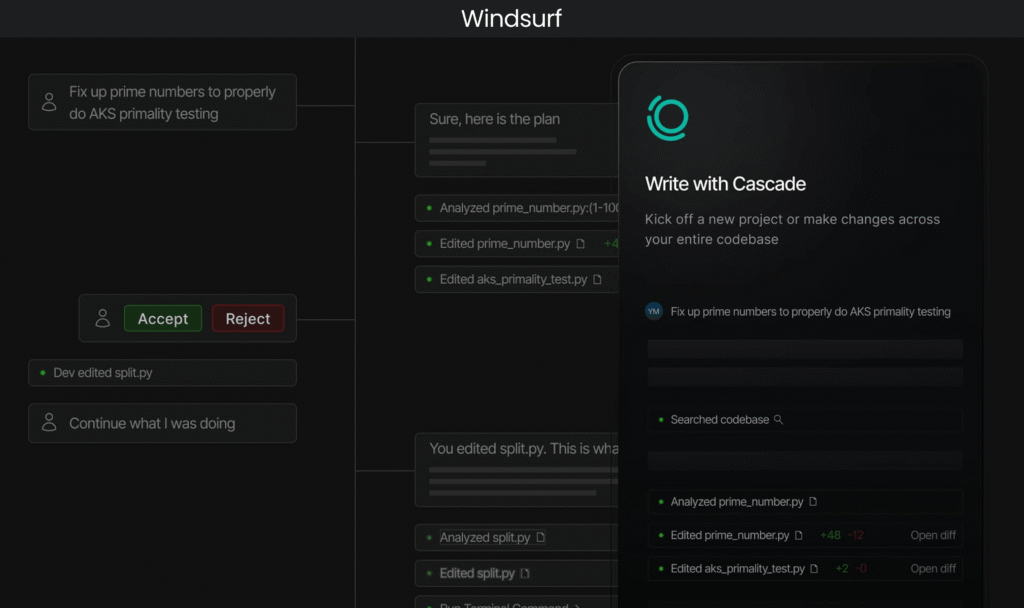Select the 'Fix up prime numbers' request card on the left
1024x608 pixels.
coord(163,102)
